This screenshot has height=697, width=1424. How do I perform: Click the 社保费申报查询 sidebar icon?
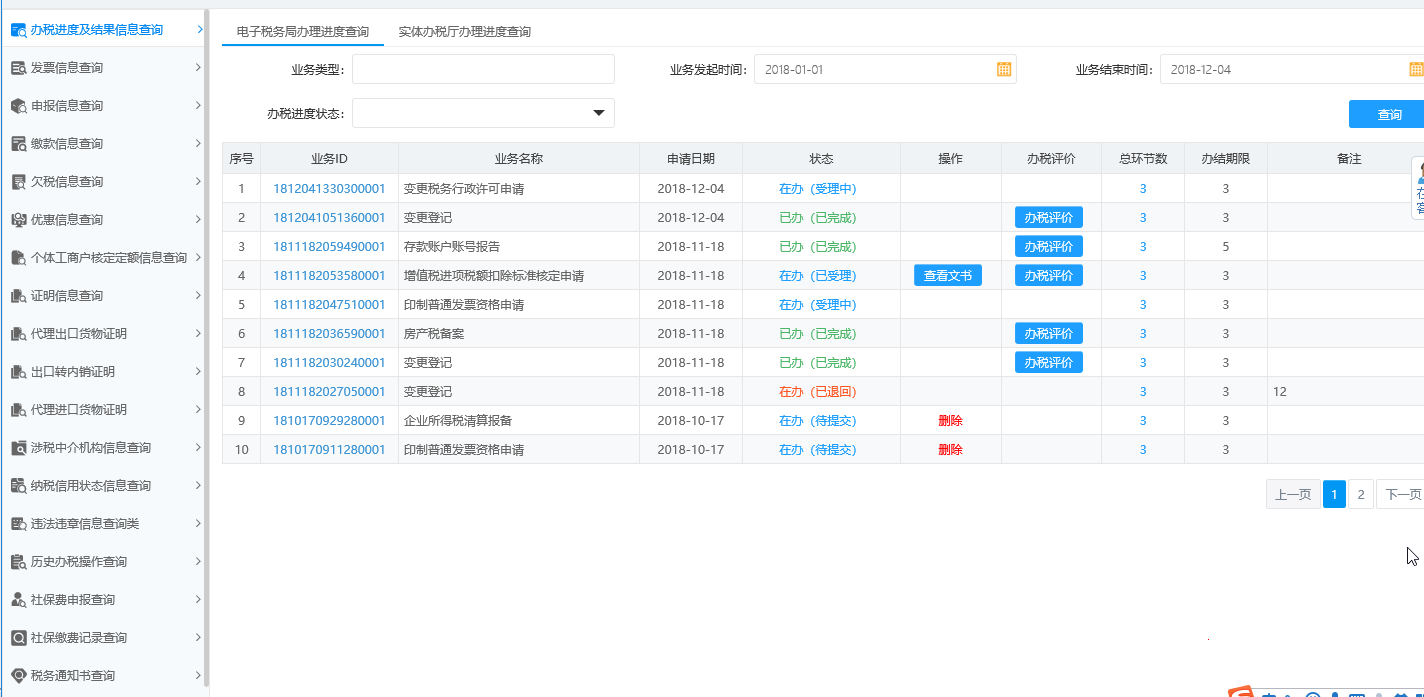tap(18, 600)
